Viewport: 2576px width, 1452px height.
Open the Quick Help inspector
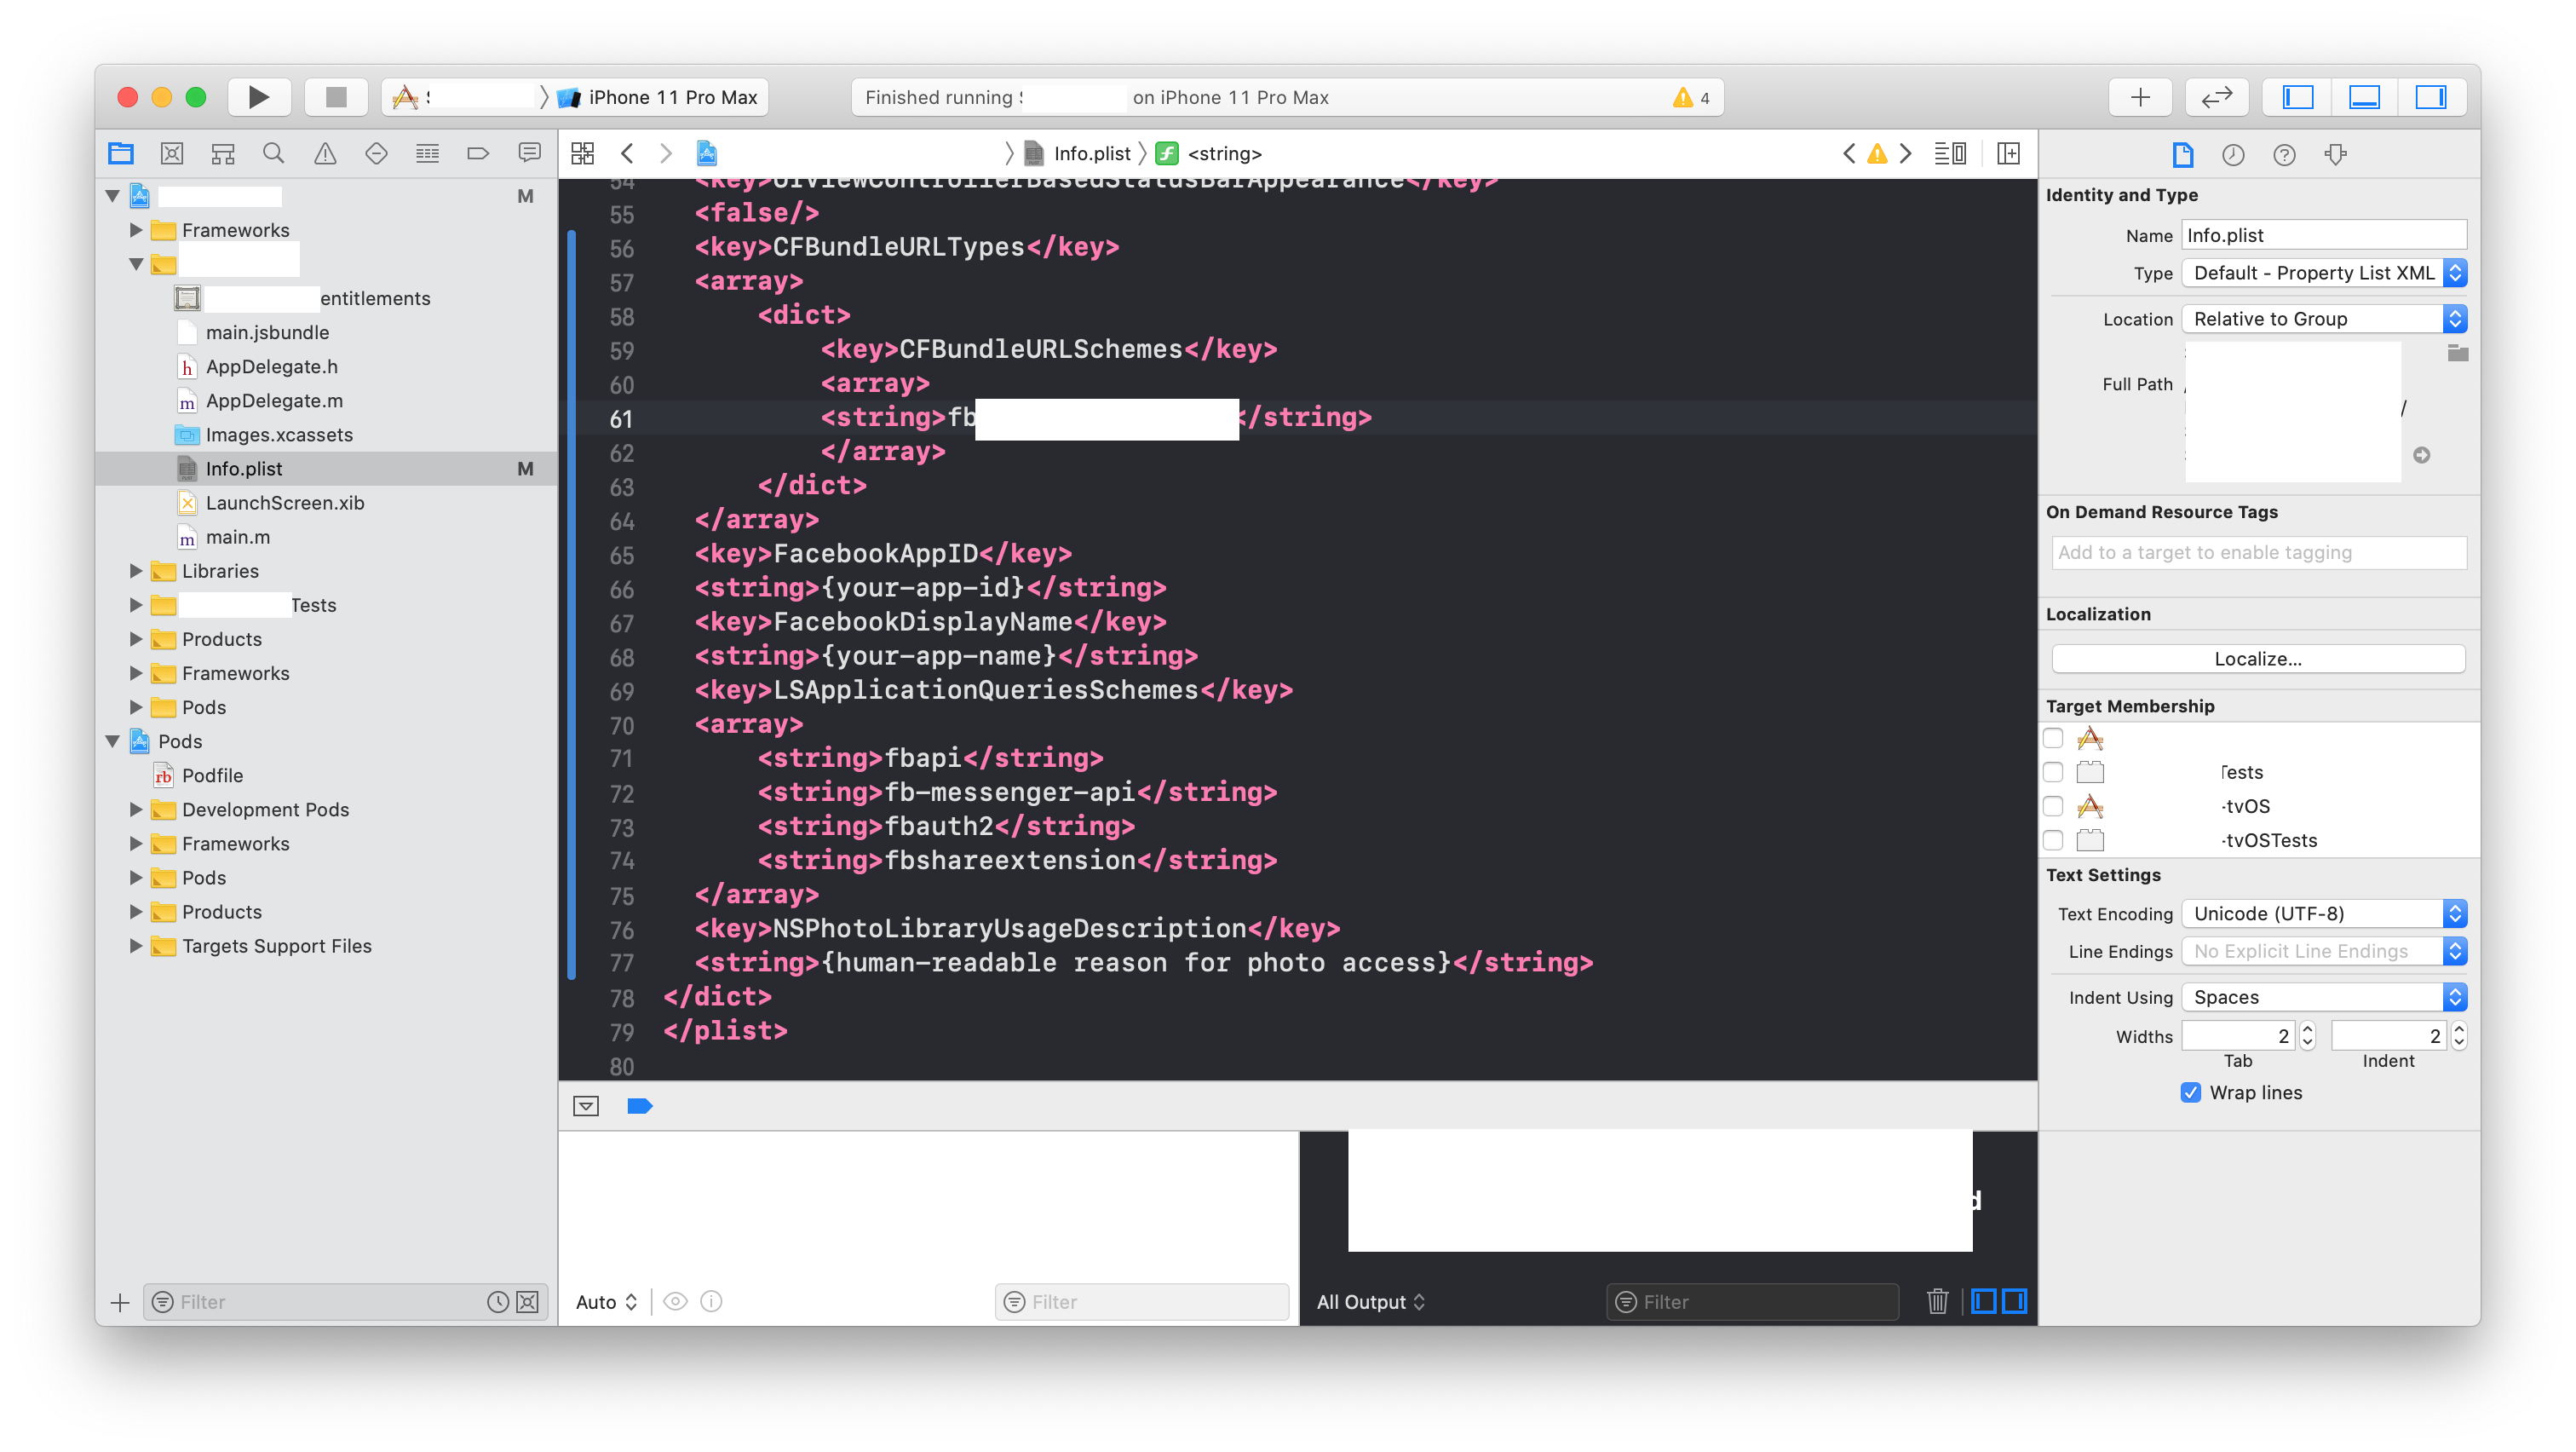pos(2284,155)
